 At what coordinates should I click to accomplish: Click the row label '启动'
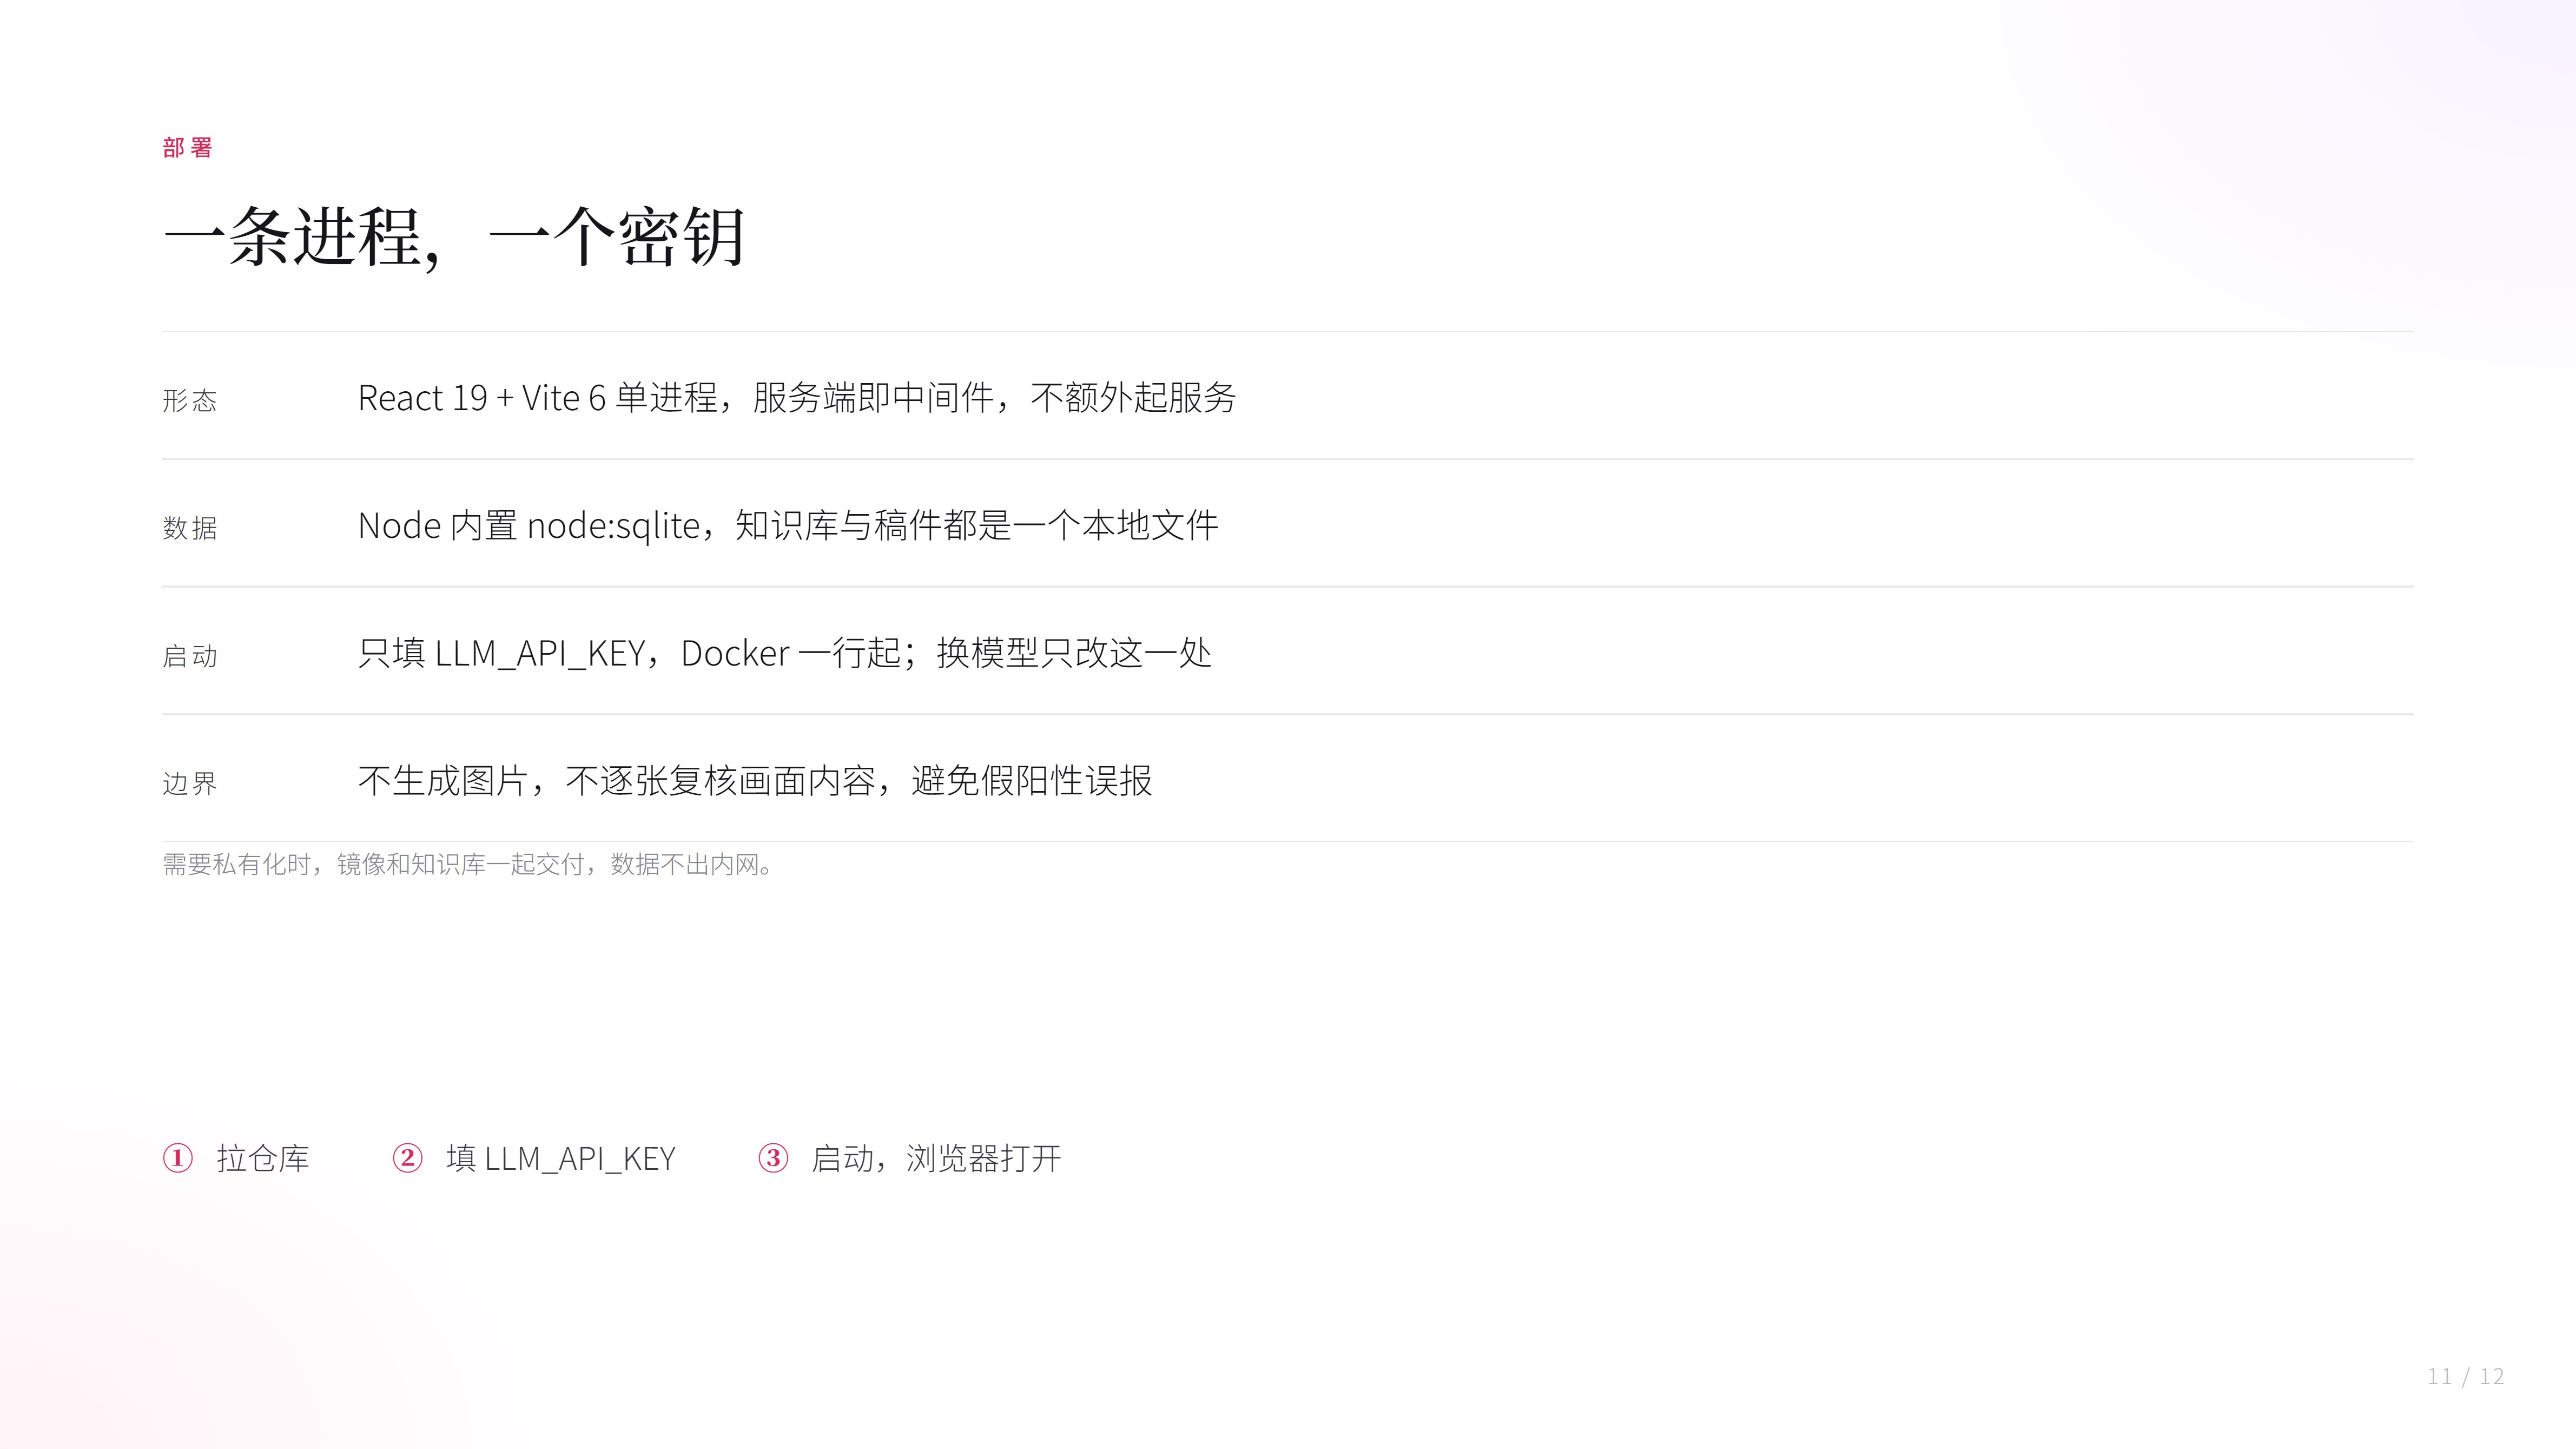(190, 656)
